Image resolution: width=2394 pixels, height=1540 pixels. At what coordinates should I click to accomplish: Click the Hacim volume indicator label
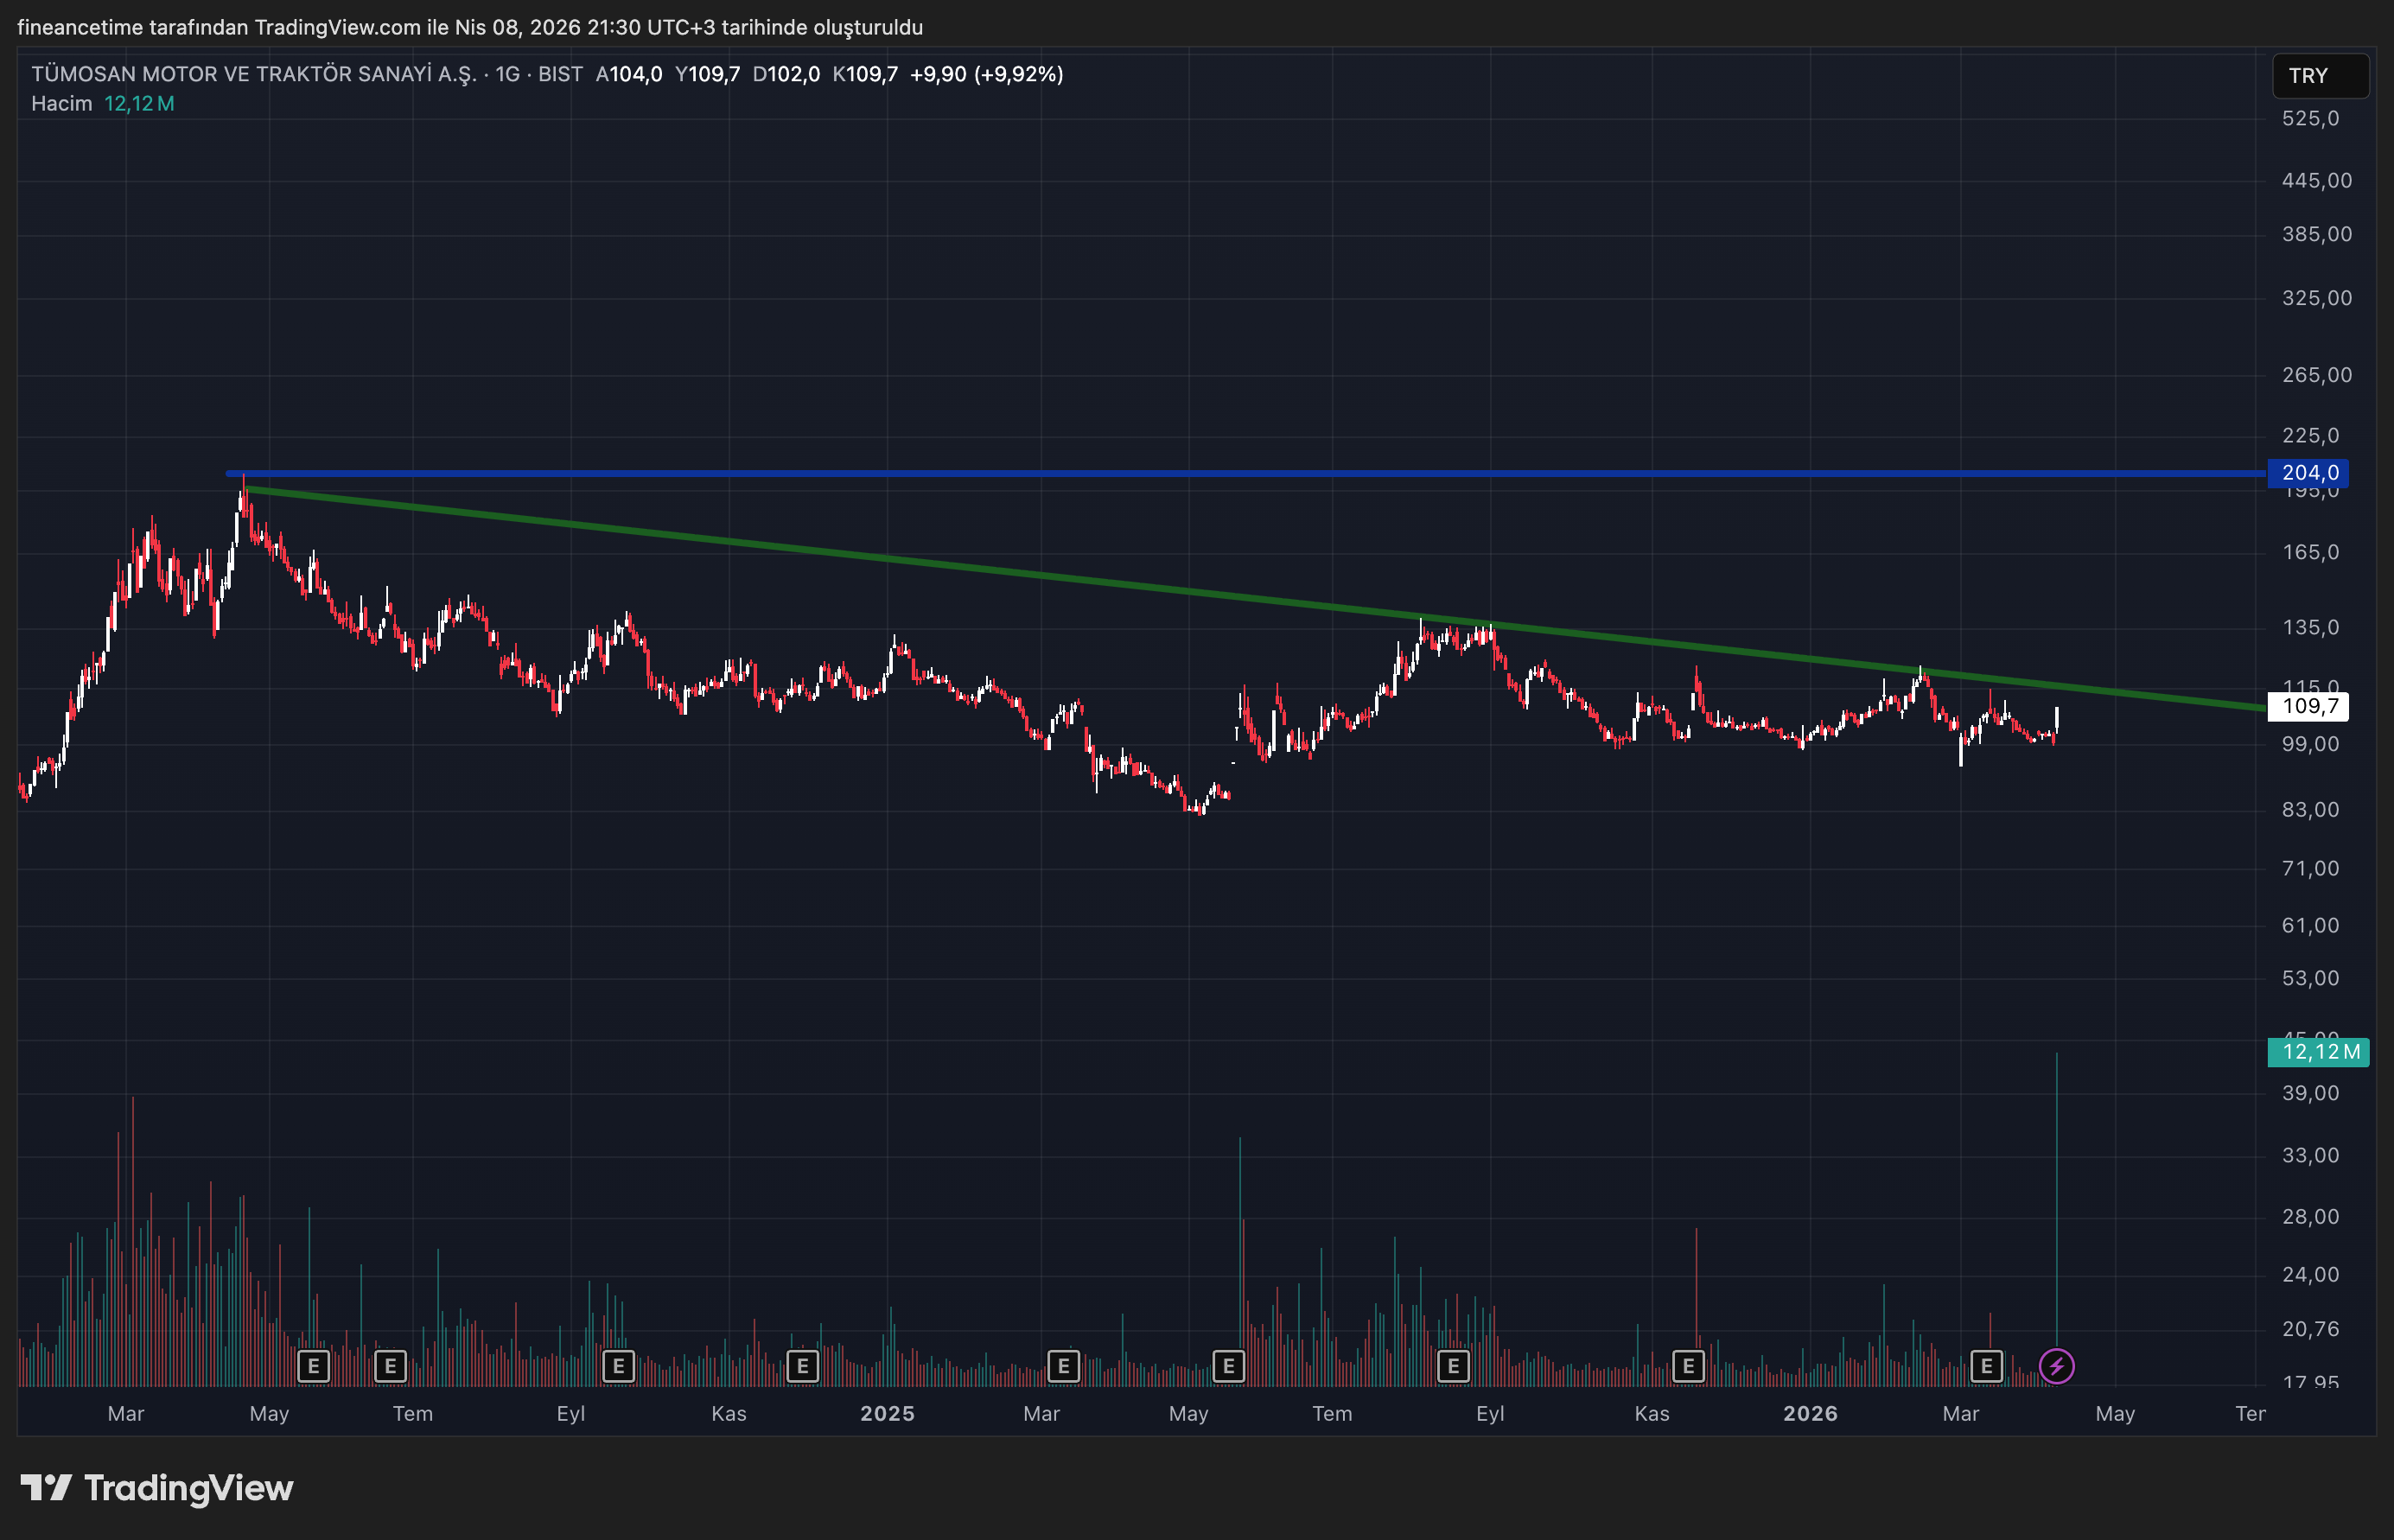pos(61,104)
